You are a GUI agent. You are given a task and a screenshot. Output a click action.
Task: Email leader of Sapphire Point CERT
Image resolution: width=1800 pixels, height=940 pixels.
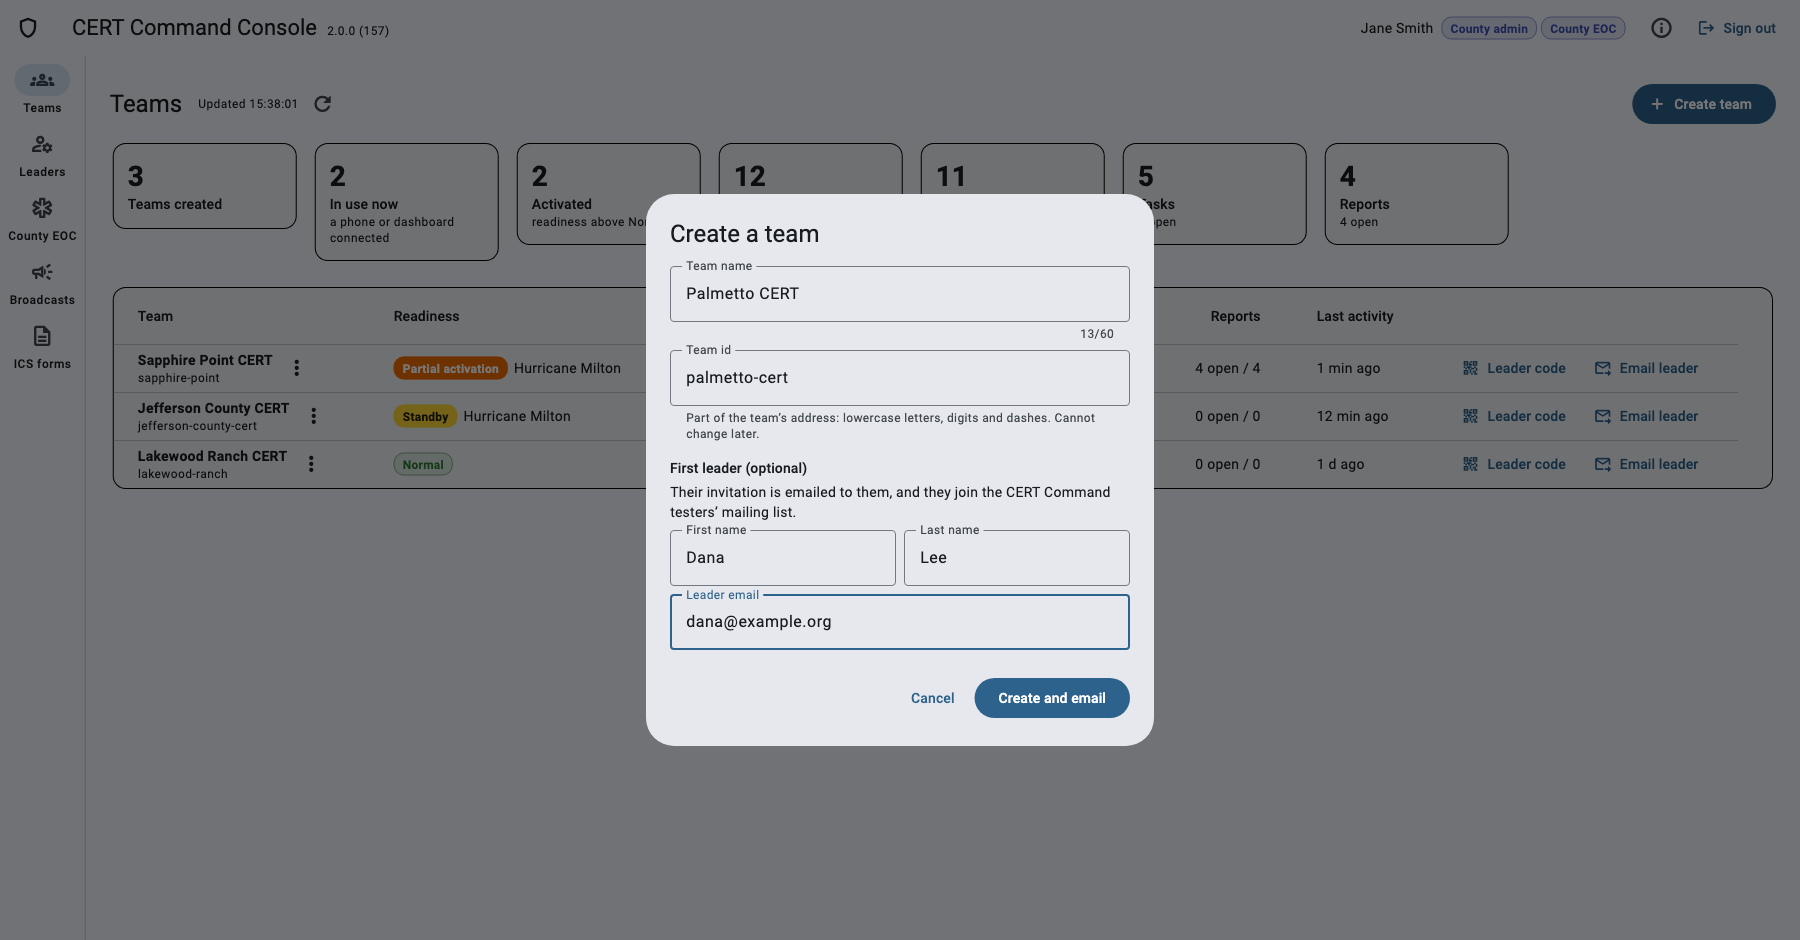(x=1646, y=368)
